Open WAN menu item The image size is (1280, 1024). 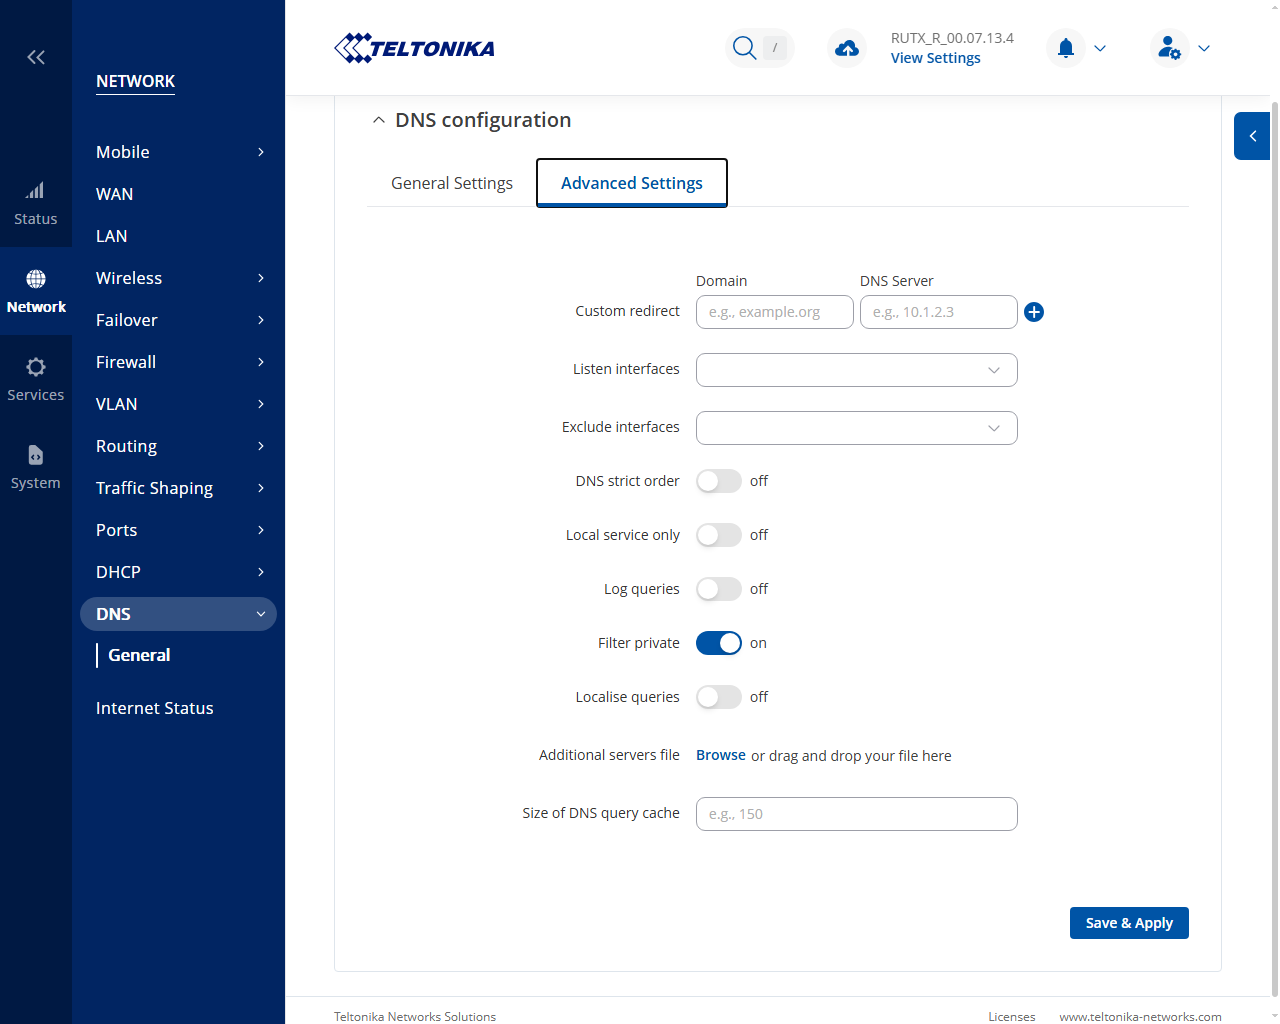[x=115, y=194]
